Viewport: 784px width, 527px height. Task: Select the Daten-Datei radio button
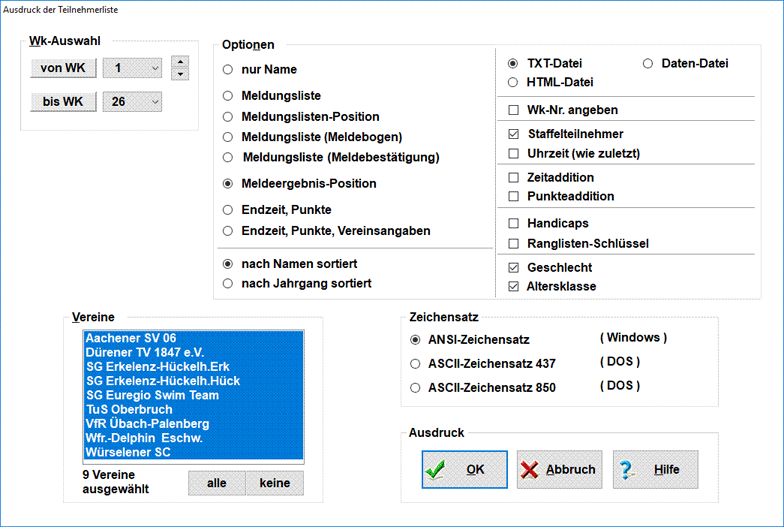[x=647, y=63]
